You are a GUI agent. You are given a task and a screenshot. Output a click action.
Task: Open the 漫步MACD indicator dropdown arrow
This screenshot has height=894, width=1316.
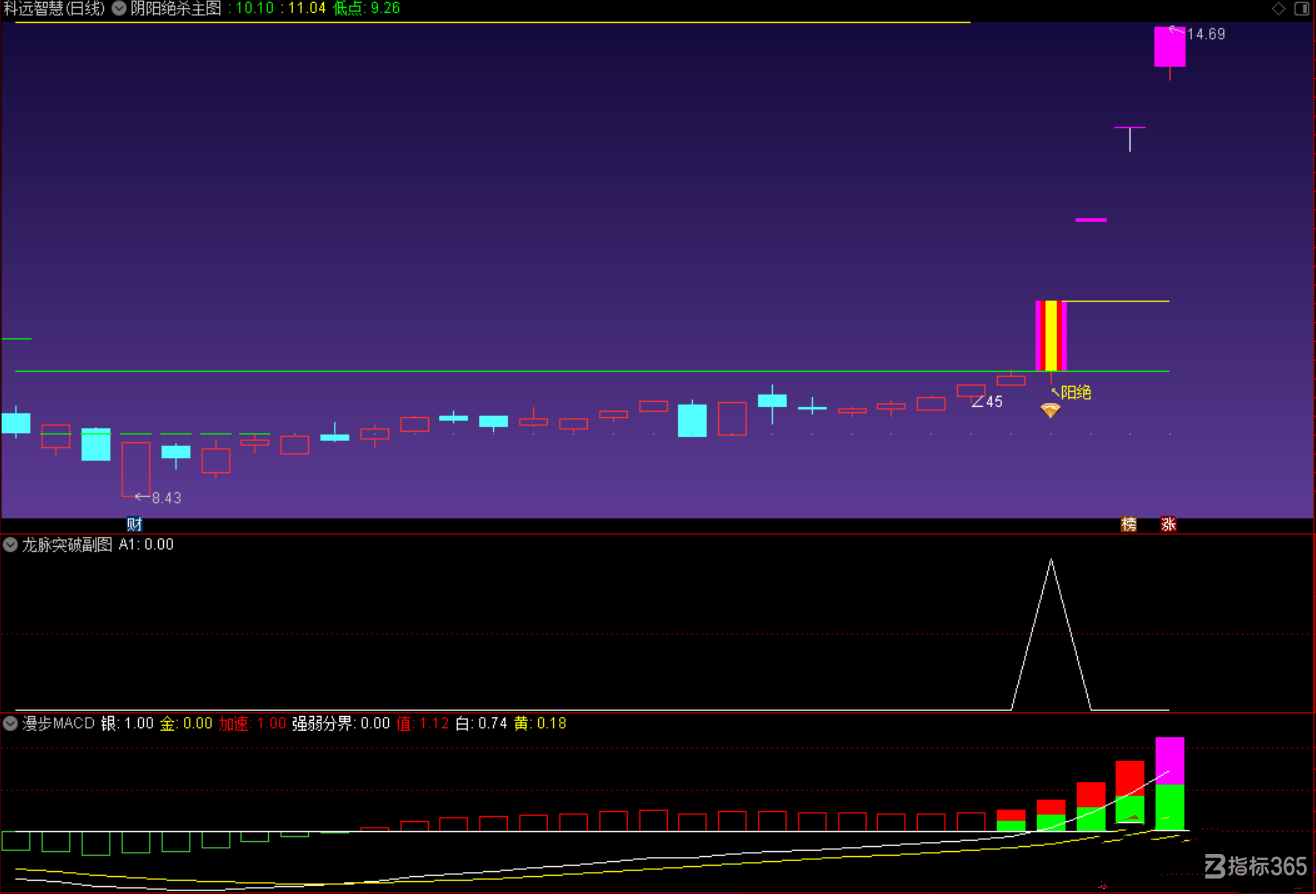click(11, 723)
